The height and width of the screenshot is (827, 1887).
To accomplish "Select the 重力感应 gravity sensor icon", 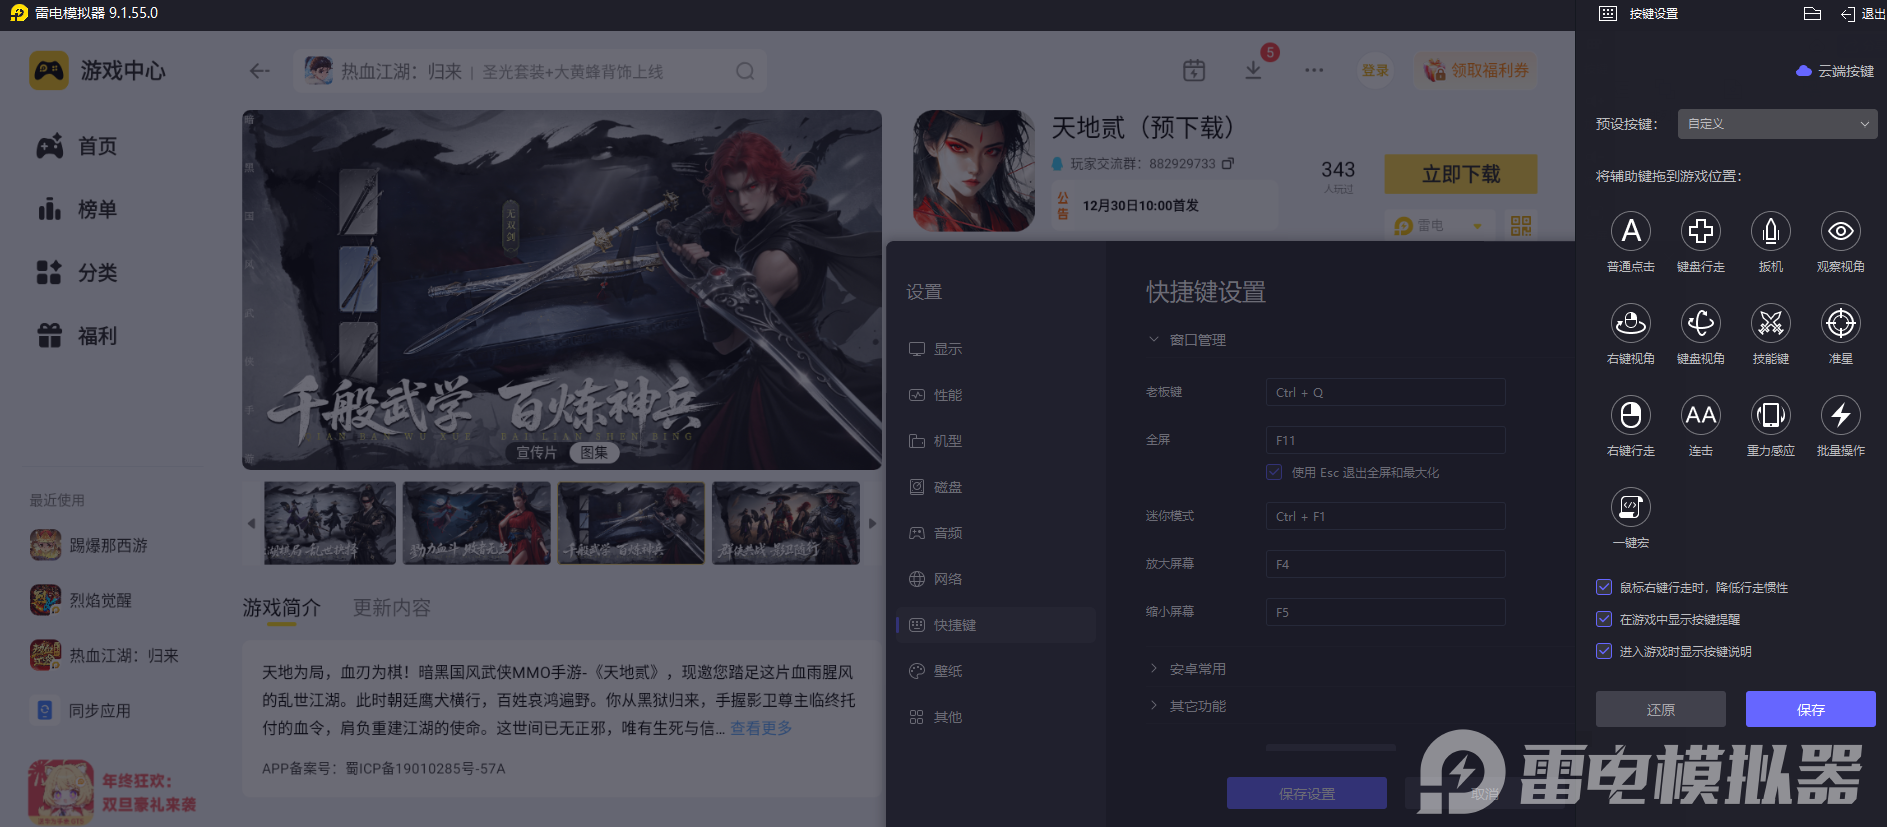I will pyautogui.click(x=1771, y=415).
